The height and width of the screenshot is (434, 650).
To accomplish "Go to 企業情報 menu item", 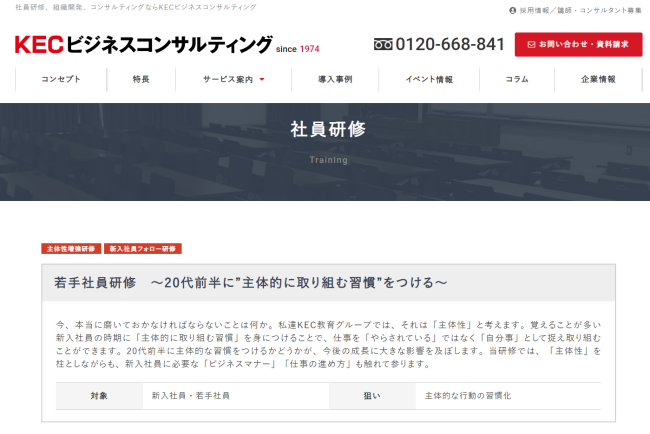I will pyautogui.click(x=598, y=79).
